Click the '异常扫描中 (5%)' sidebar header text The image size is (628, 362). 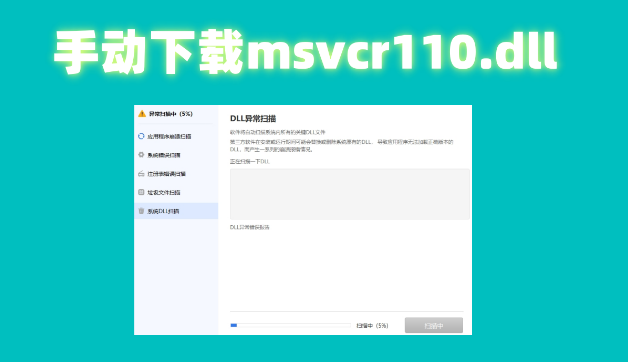point(171,114)
